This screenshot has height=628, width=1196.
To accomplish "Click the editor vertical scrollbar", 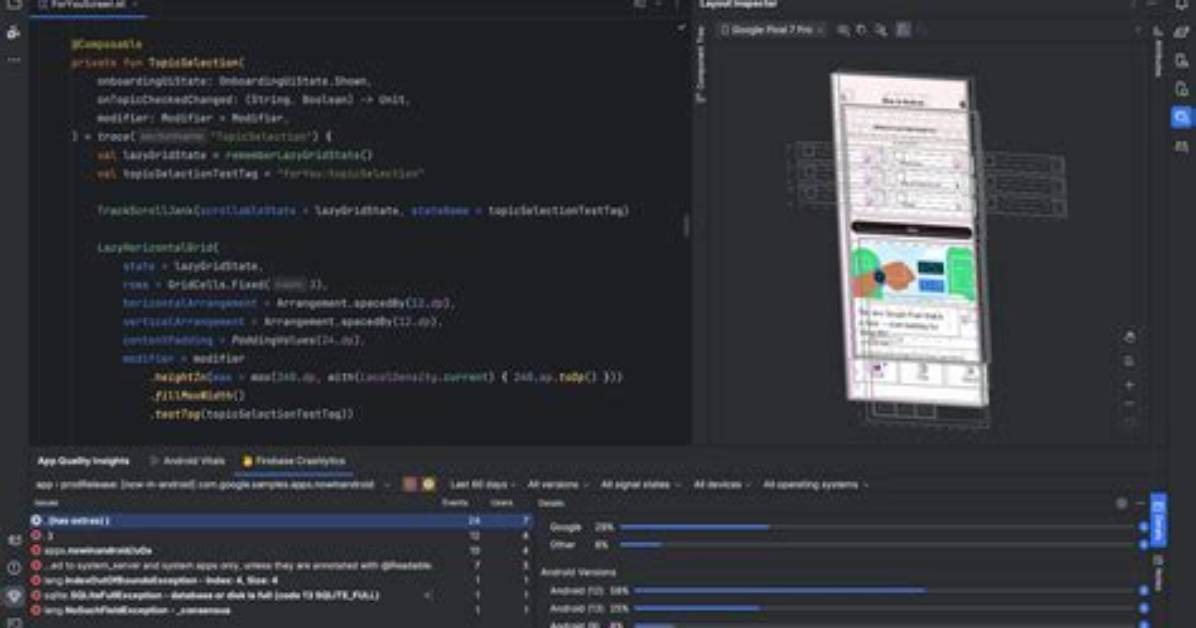I will 686,225.
